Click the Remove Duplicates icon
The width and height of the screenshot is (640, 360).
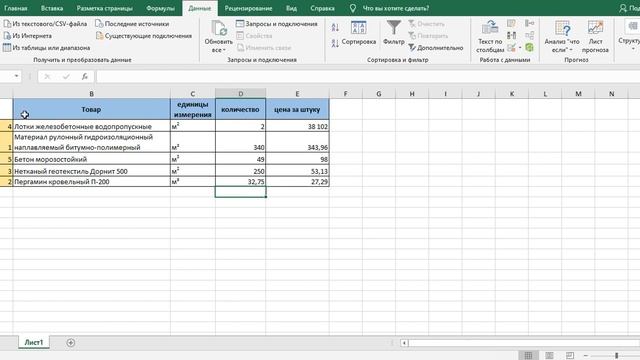click(511, 36)
